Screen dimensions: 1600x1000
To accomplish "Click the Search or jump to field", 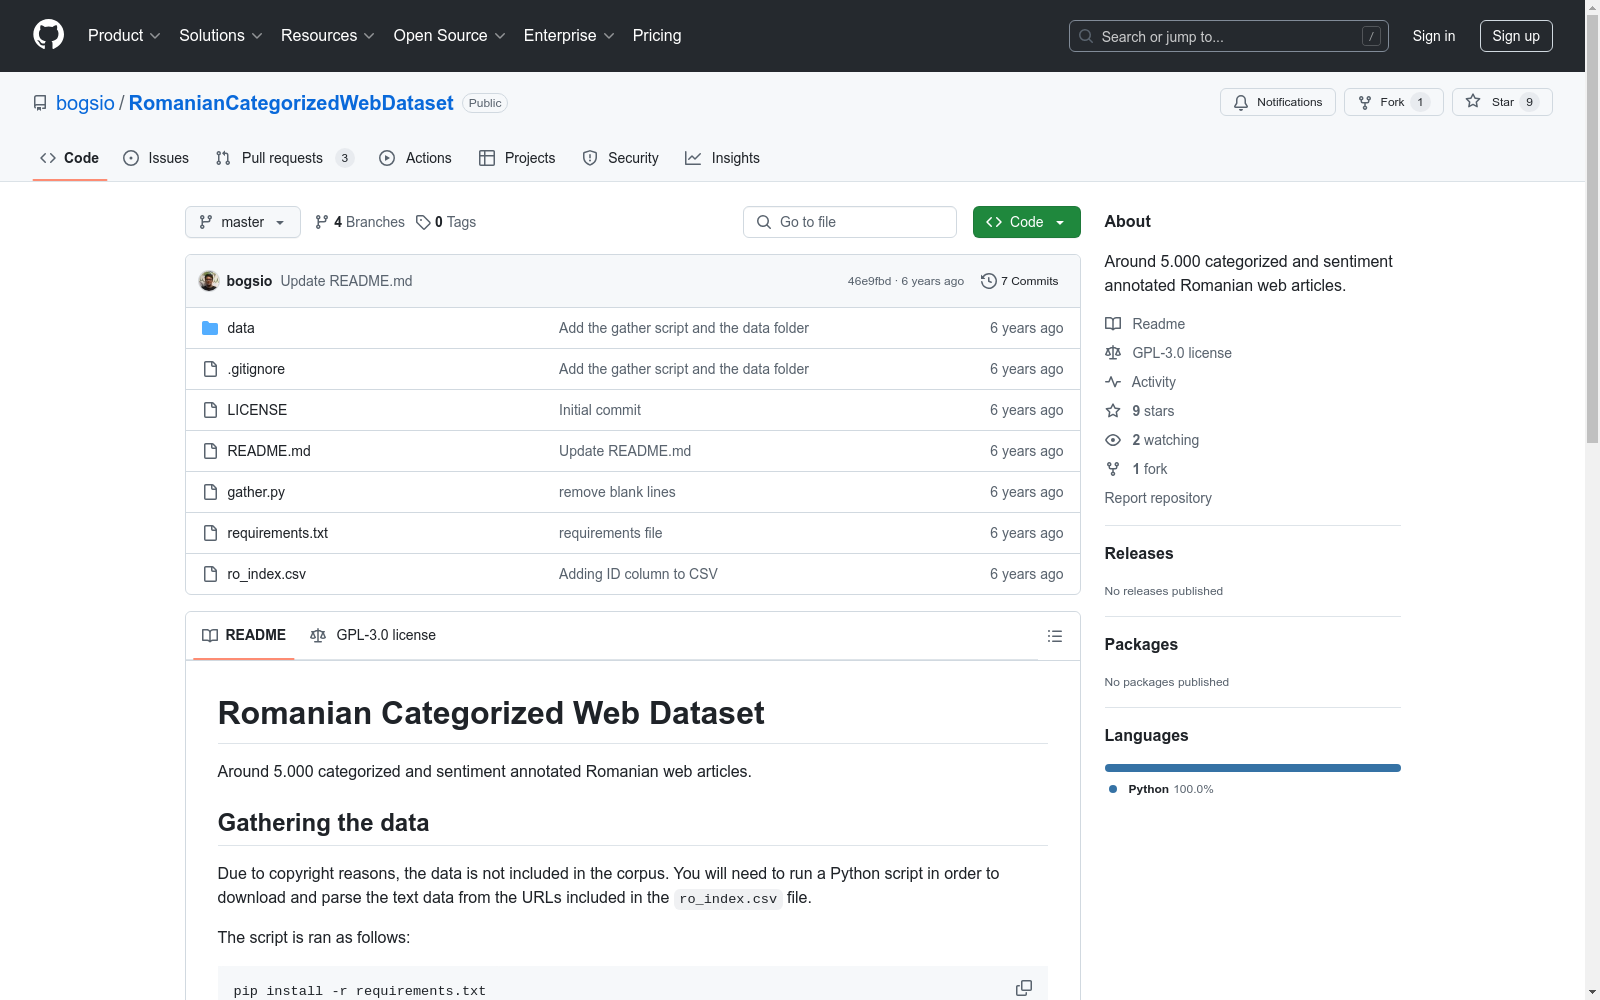I will (x=1229, y=36).
